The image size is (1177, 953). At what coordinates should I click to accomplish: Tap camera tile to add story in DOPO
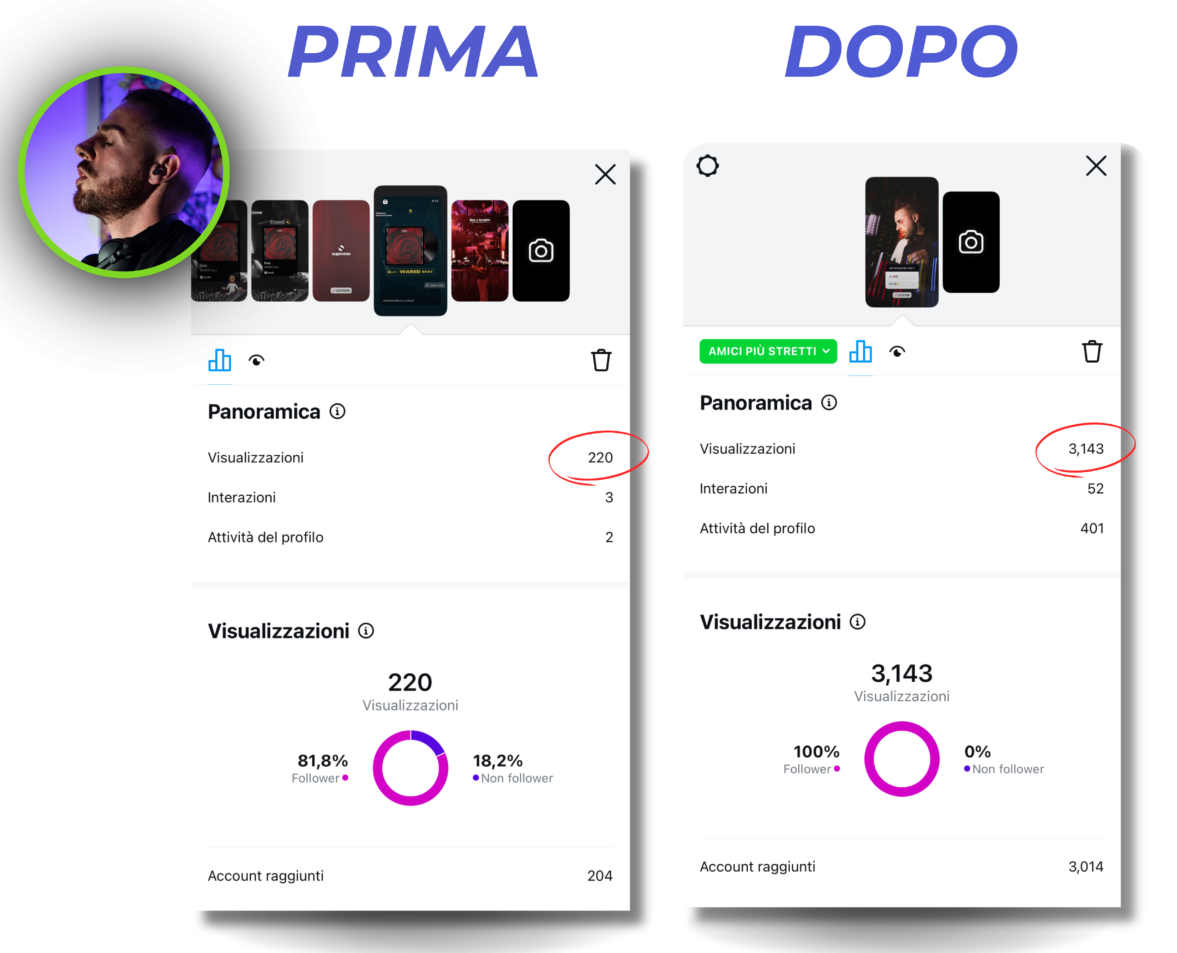click(971, 242)
